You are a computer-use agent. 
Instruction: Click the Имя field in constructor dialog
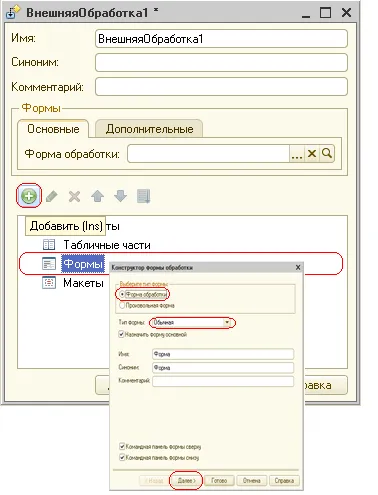coord(223,354)
